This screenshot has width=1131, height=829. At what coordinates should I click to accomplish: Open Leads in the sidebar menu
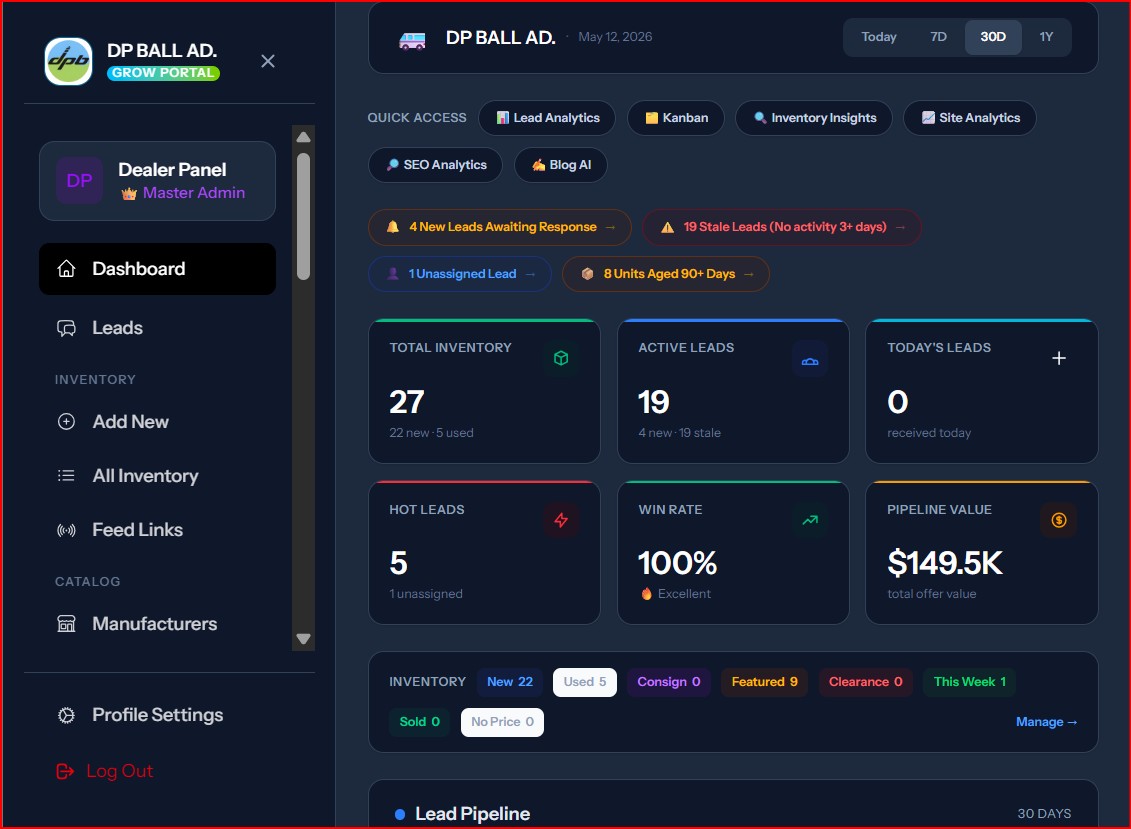(x=157, y=328)
